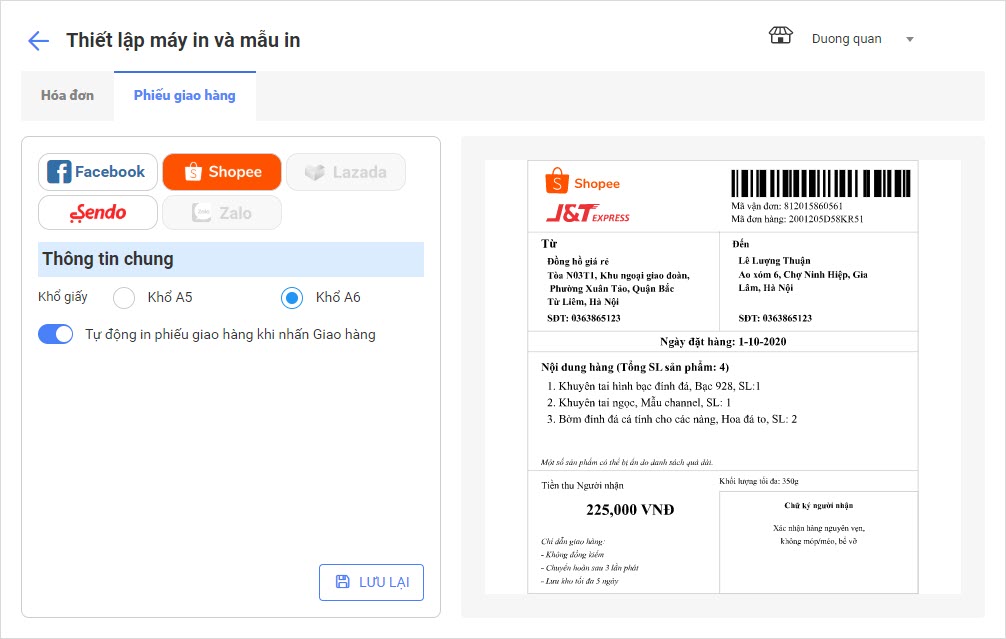Choose the Sendo template button
Viewport: 1006px width, 639px height.
(x=98, y=213)
